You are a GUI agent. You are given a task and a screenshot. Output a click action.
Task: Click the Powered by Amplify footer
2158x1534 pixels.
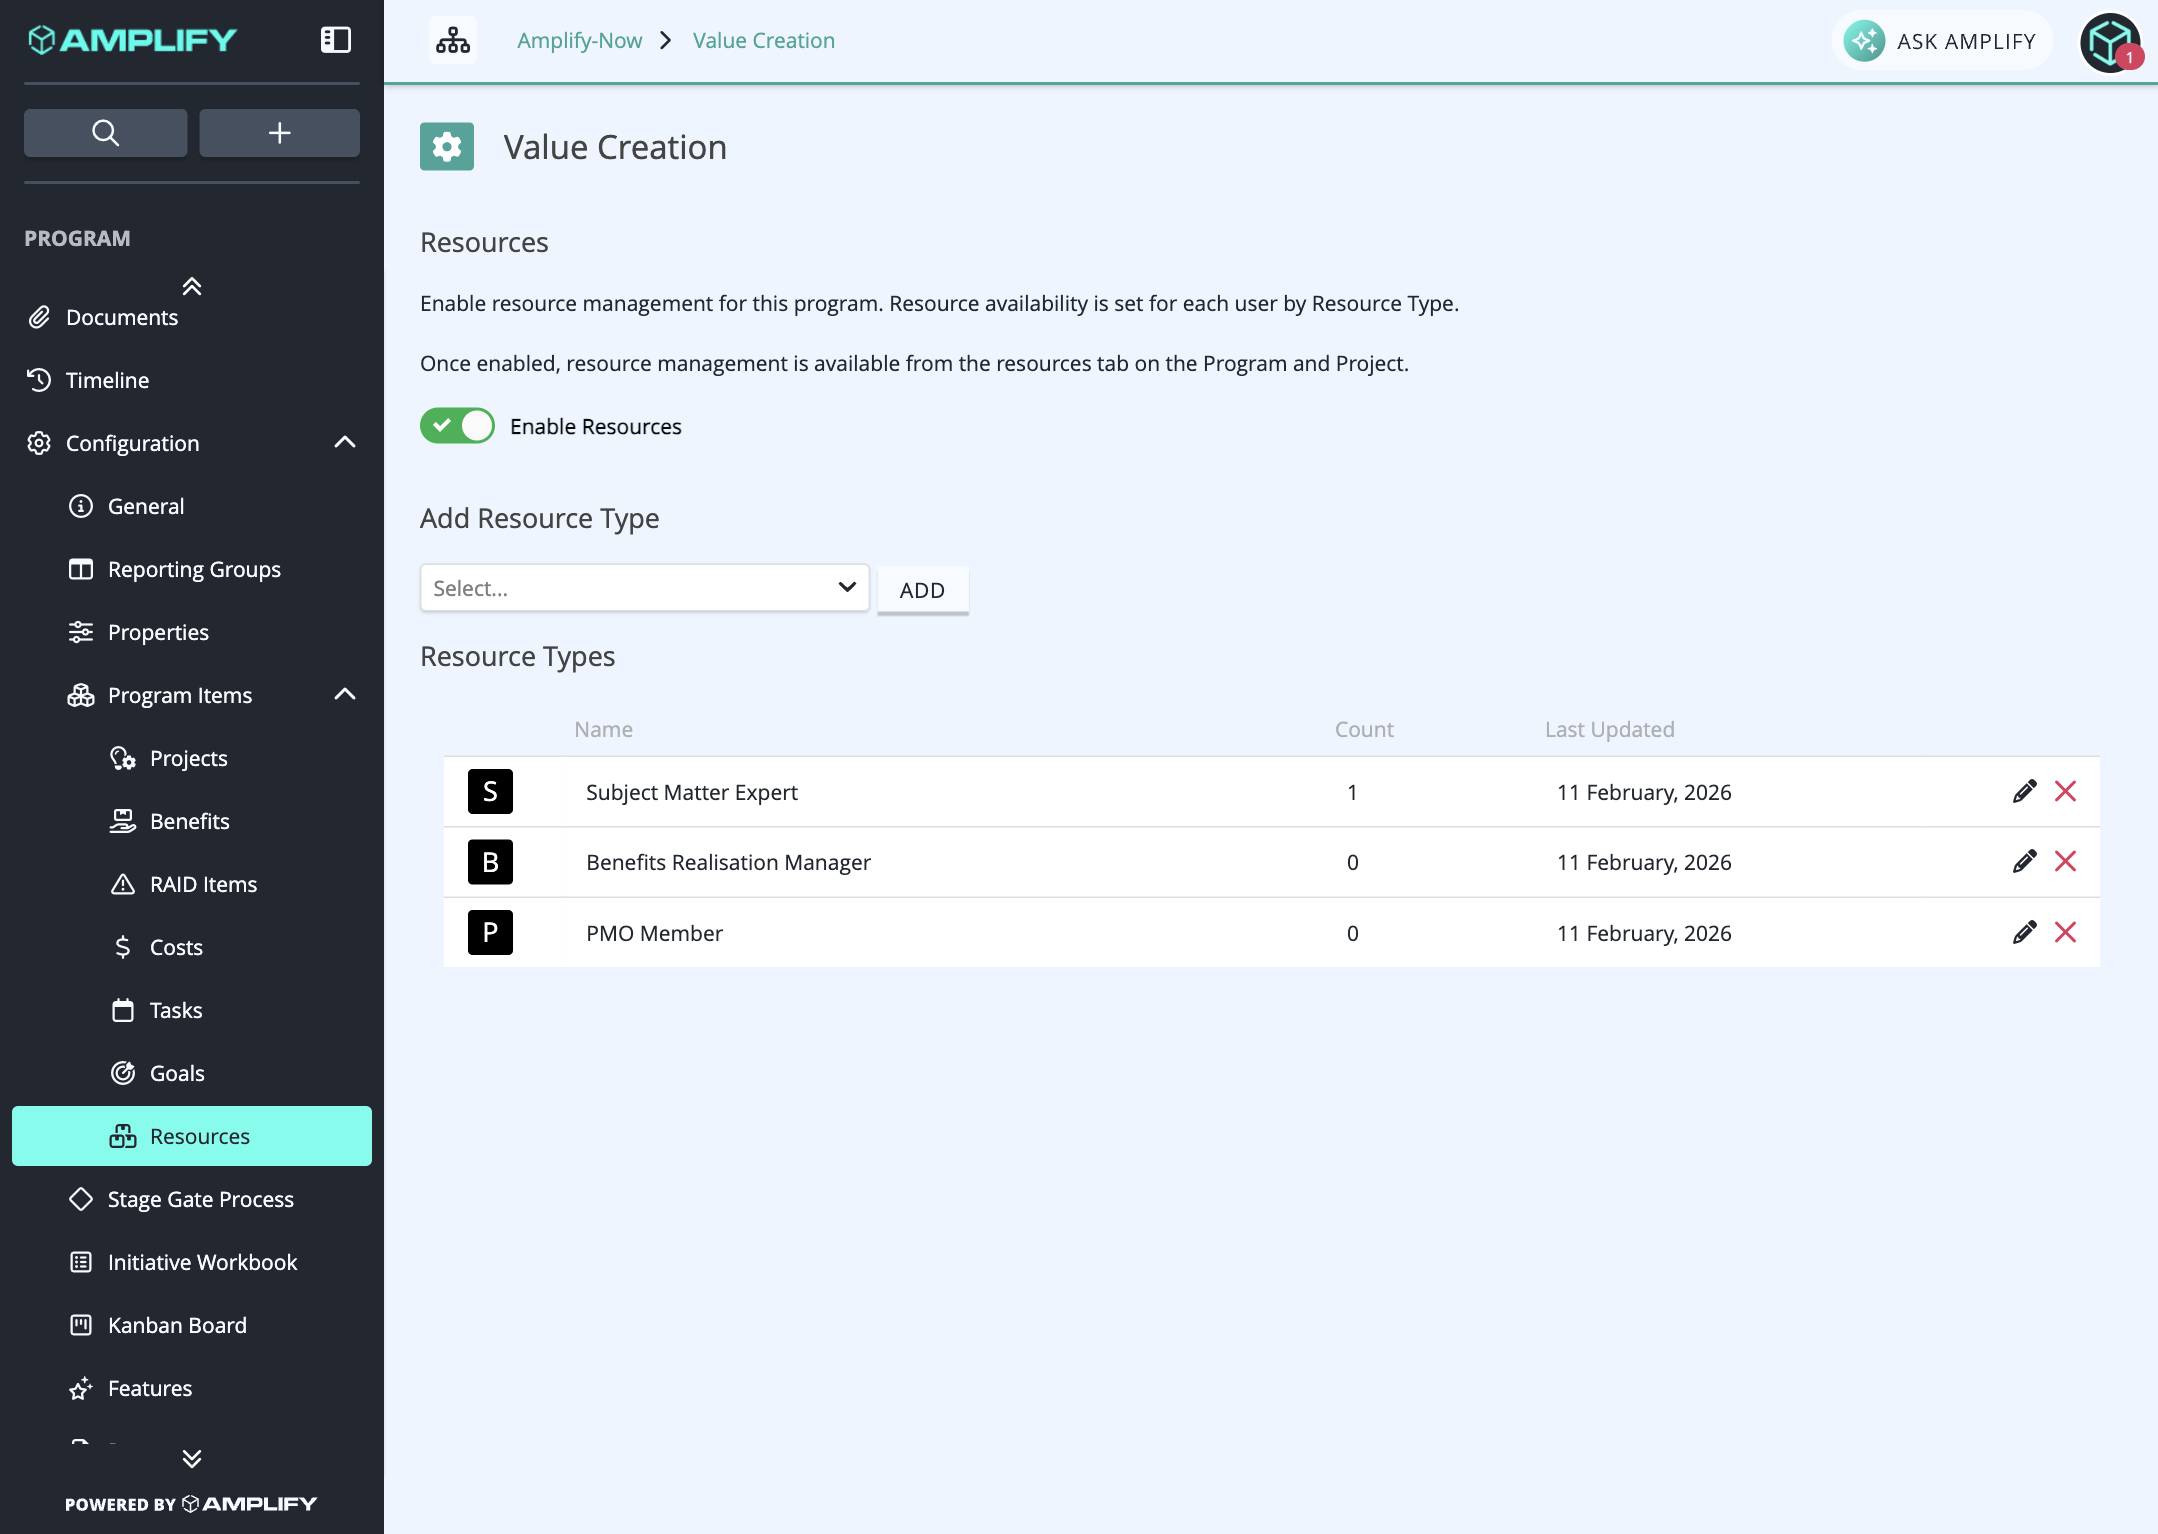click(x=191, y=1504)
